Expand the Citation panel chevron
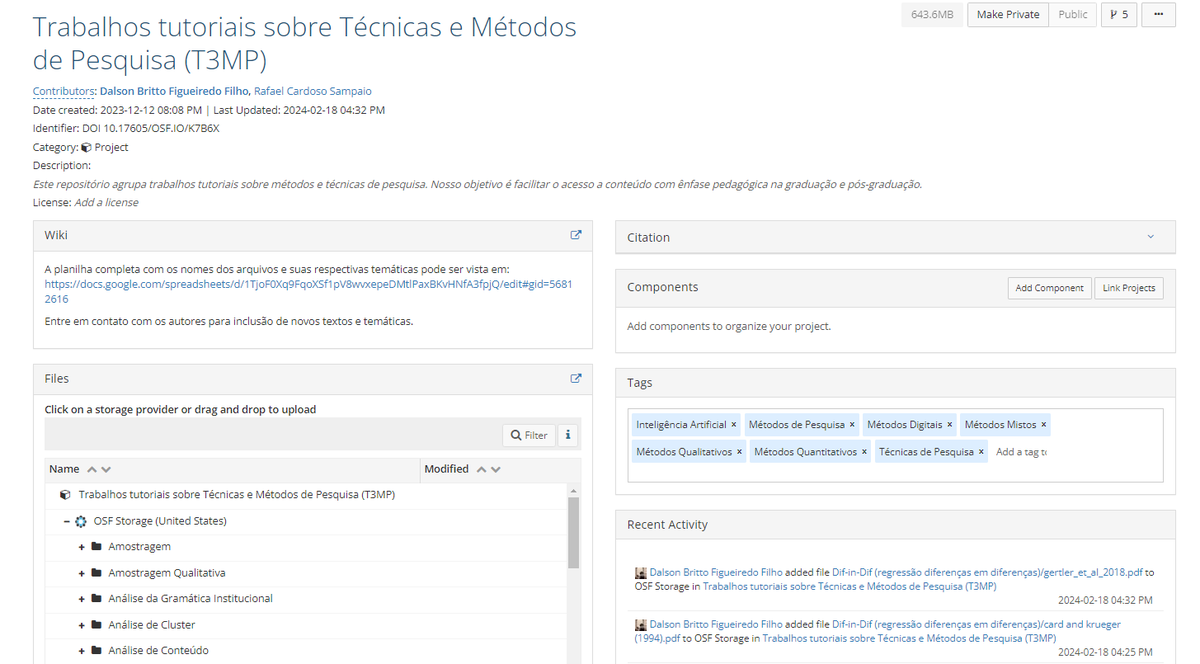The width and height of the screenshot is (1200, 664). 1150,237
